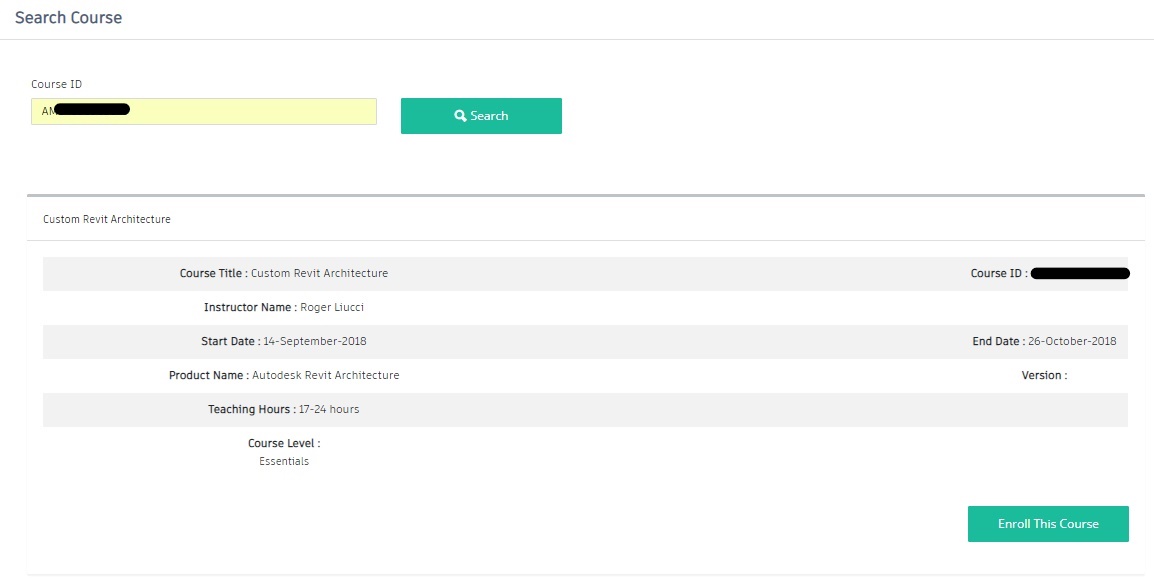The width and height of the screenshot is (1154, 582).
Task: Select the start date 14-September-2018
Action: click(315, 341)
